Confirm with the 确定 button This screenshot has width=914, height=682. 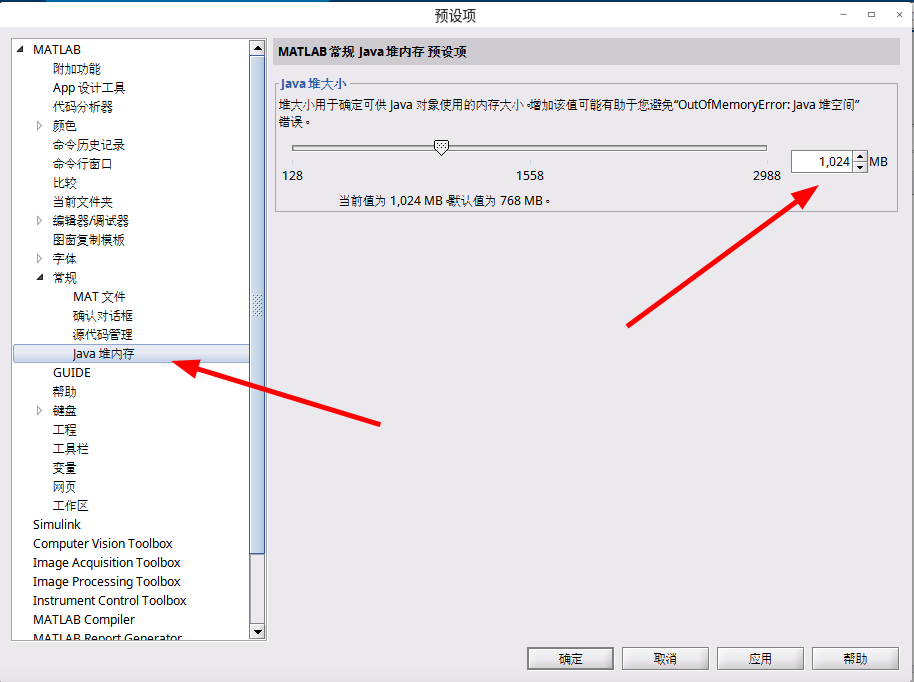tap(570, 659)
